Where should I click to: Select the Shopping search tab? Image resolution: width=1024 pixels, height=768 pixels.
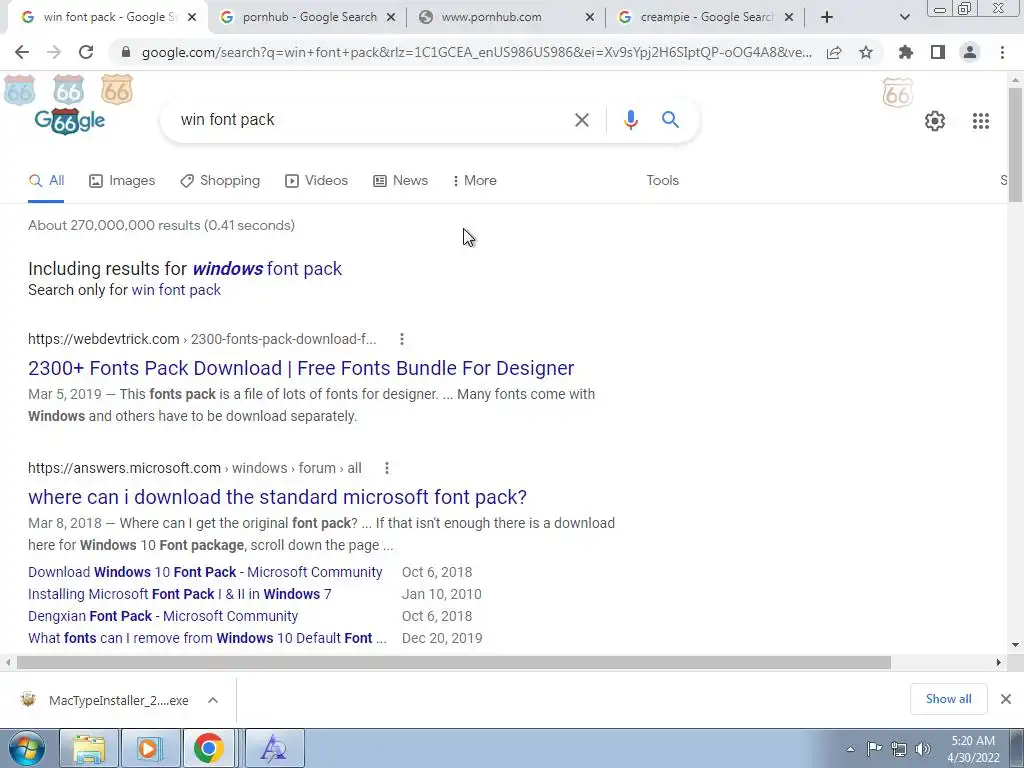pyautogui.click(x=220, y=181)
